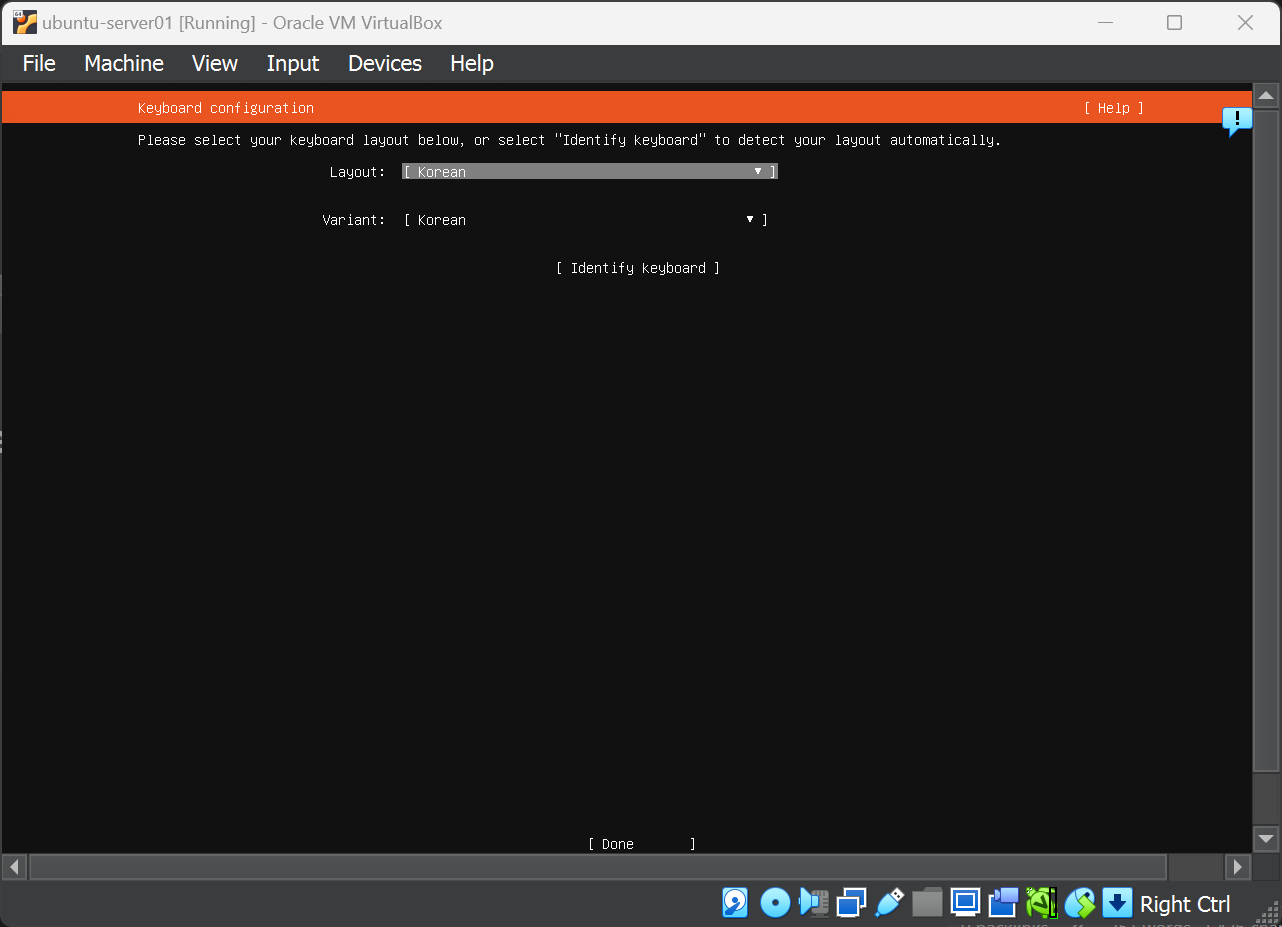The image size is (1282, 927).
Task: Click the network adapter status icon
Action: pos(851,903)
